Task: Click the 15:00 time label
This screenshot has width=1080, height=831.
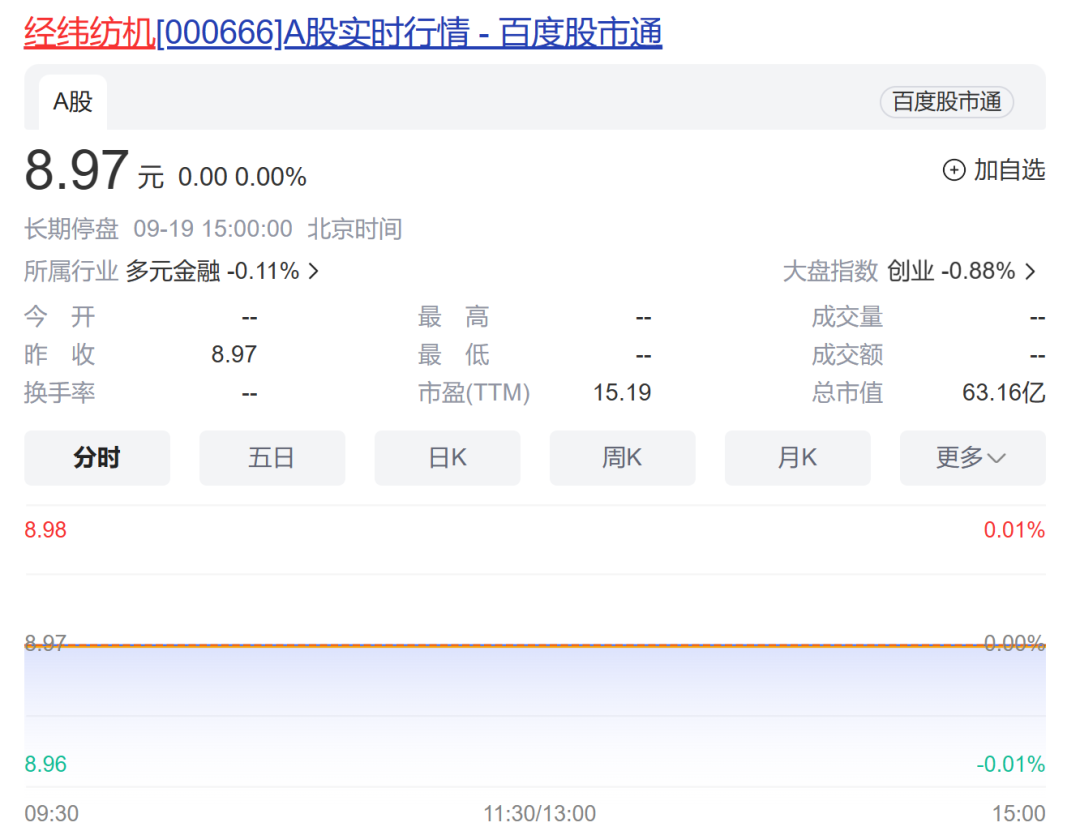Action: point(1019,814)
